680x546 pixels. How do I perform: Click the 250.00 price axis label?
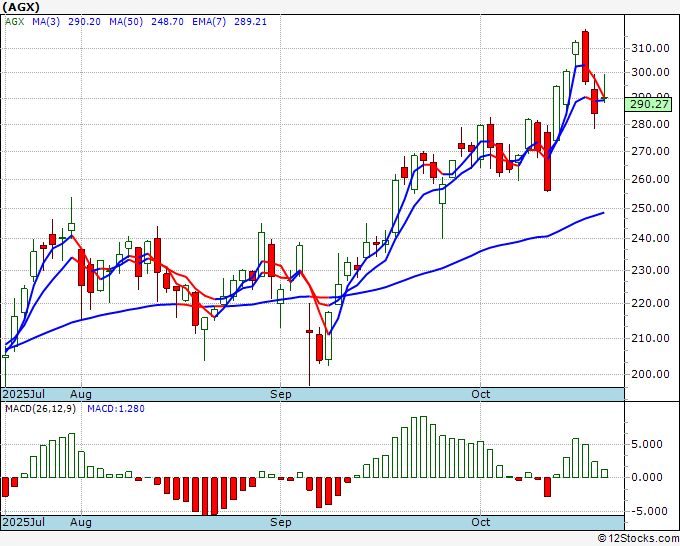click(650, 208)
